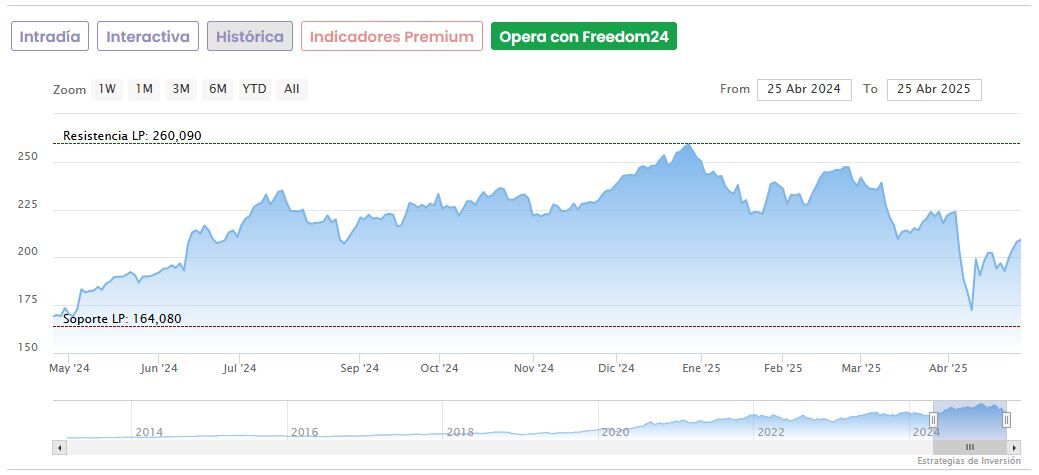Open the Interactiva chart tab
The height and width of the screenshot is (475, 1039).
pyautogui.click(x=148, y=36)
